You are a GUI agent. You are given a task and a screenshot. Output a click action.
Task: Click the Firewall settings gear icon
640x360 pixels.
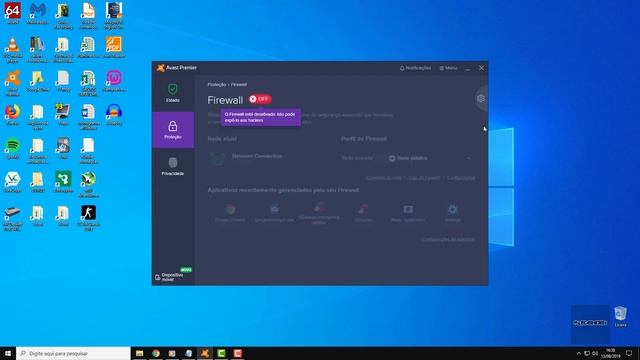pyautogui.click(x=481, y=98)
